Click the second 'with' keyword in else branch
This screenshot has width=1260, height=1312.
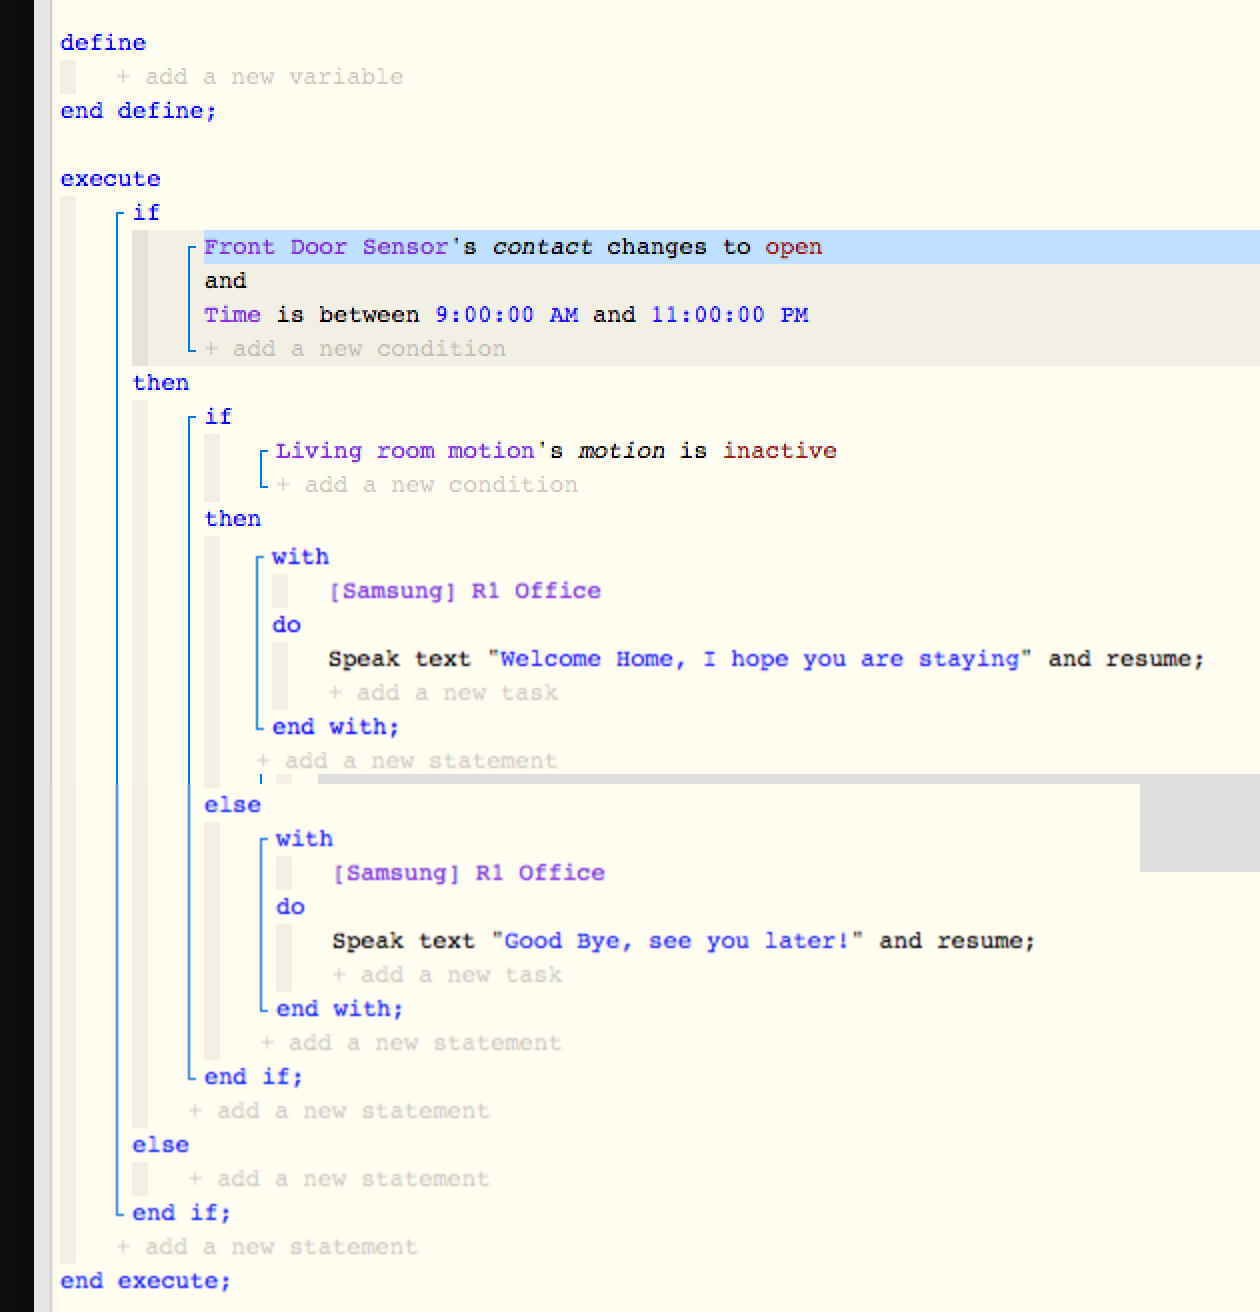click(x=304, y=839)
